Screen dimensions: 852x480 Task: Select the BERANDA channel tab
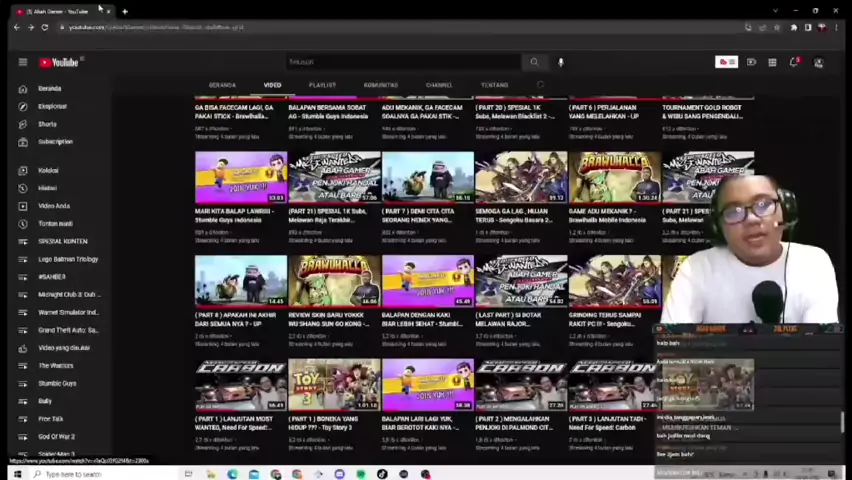click(222, 85)
